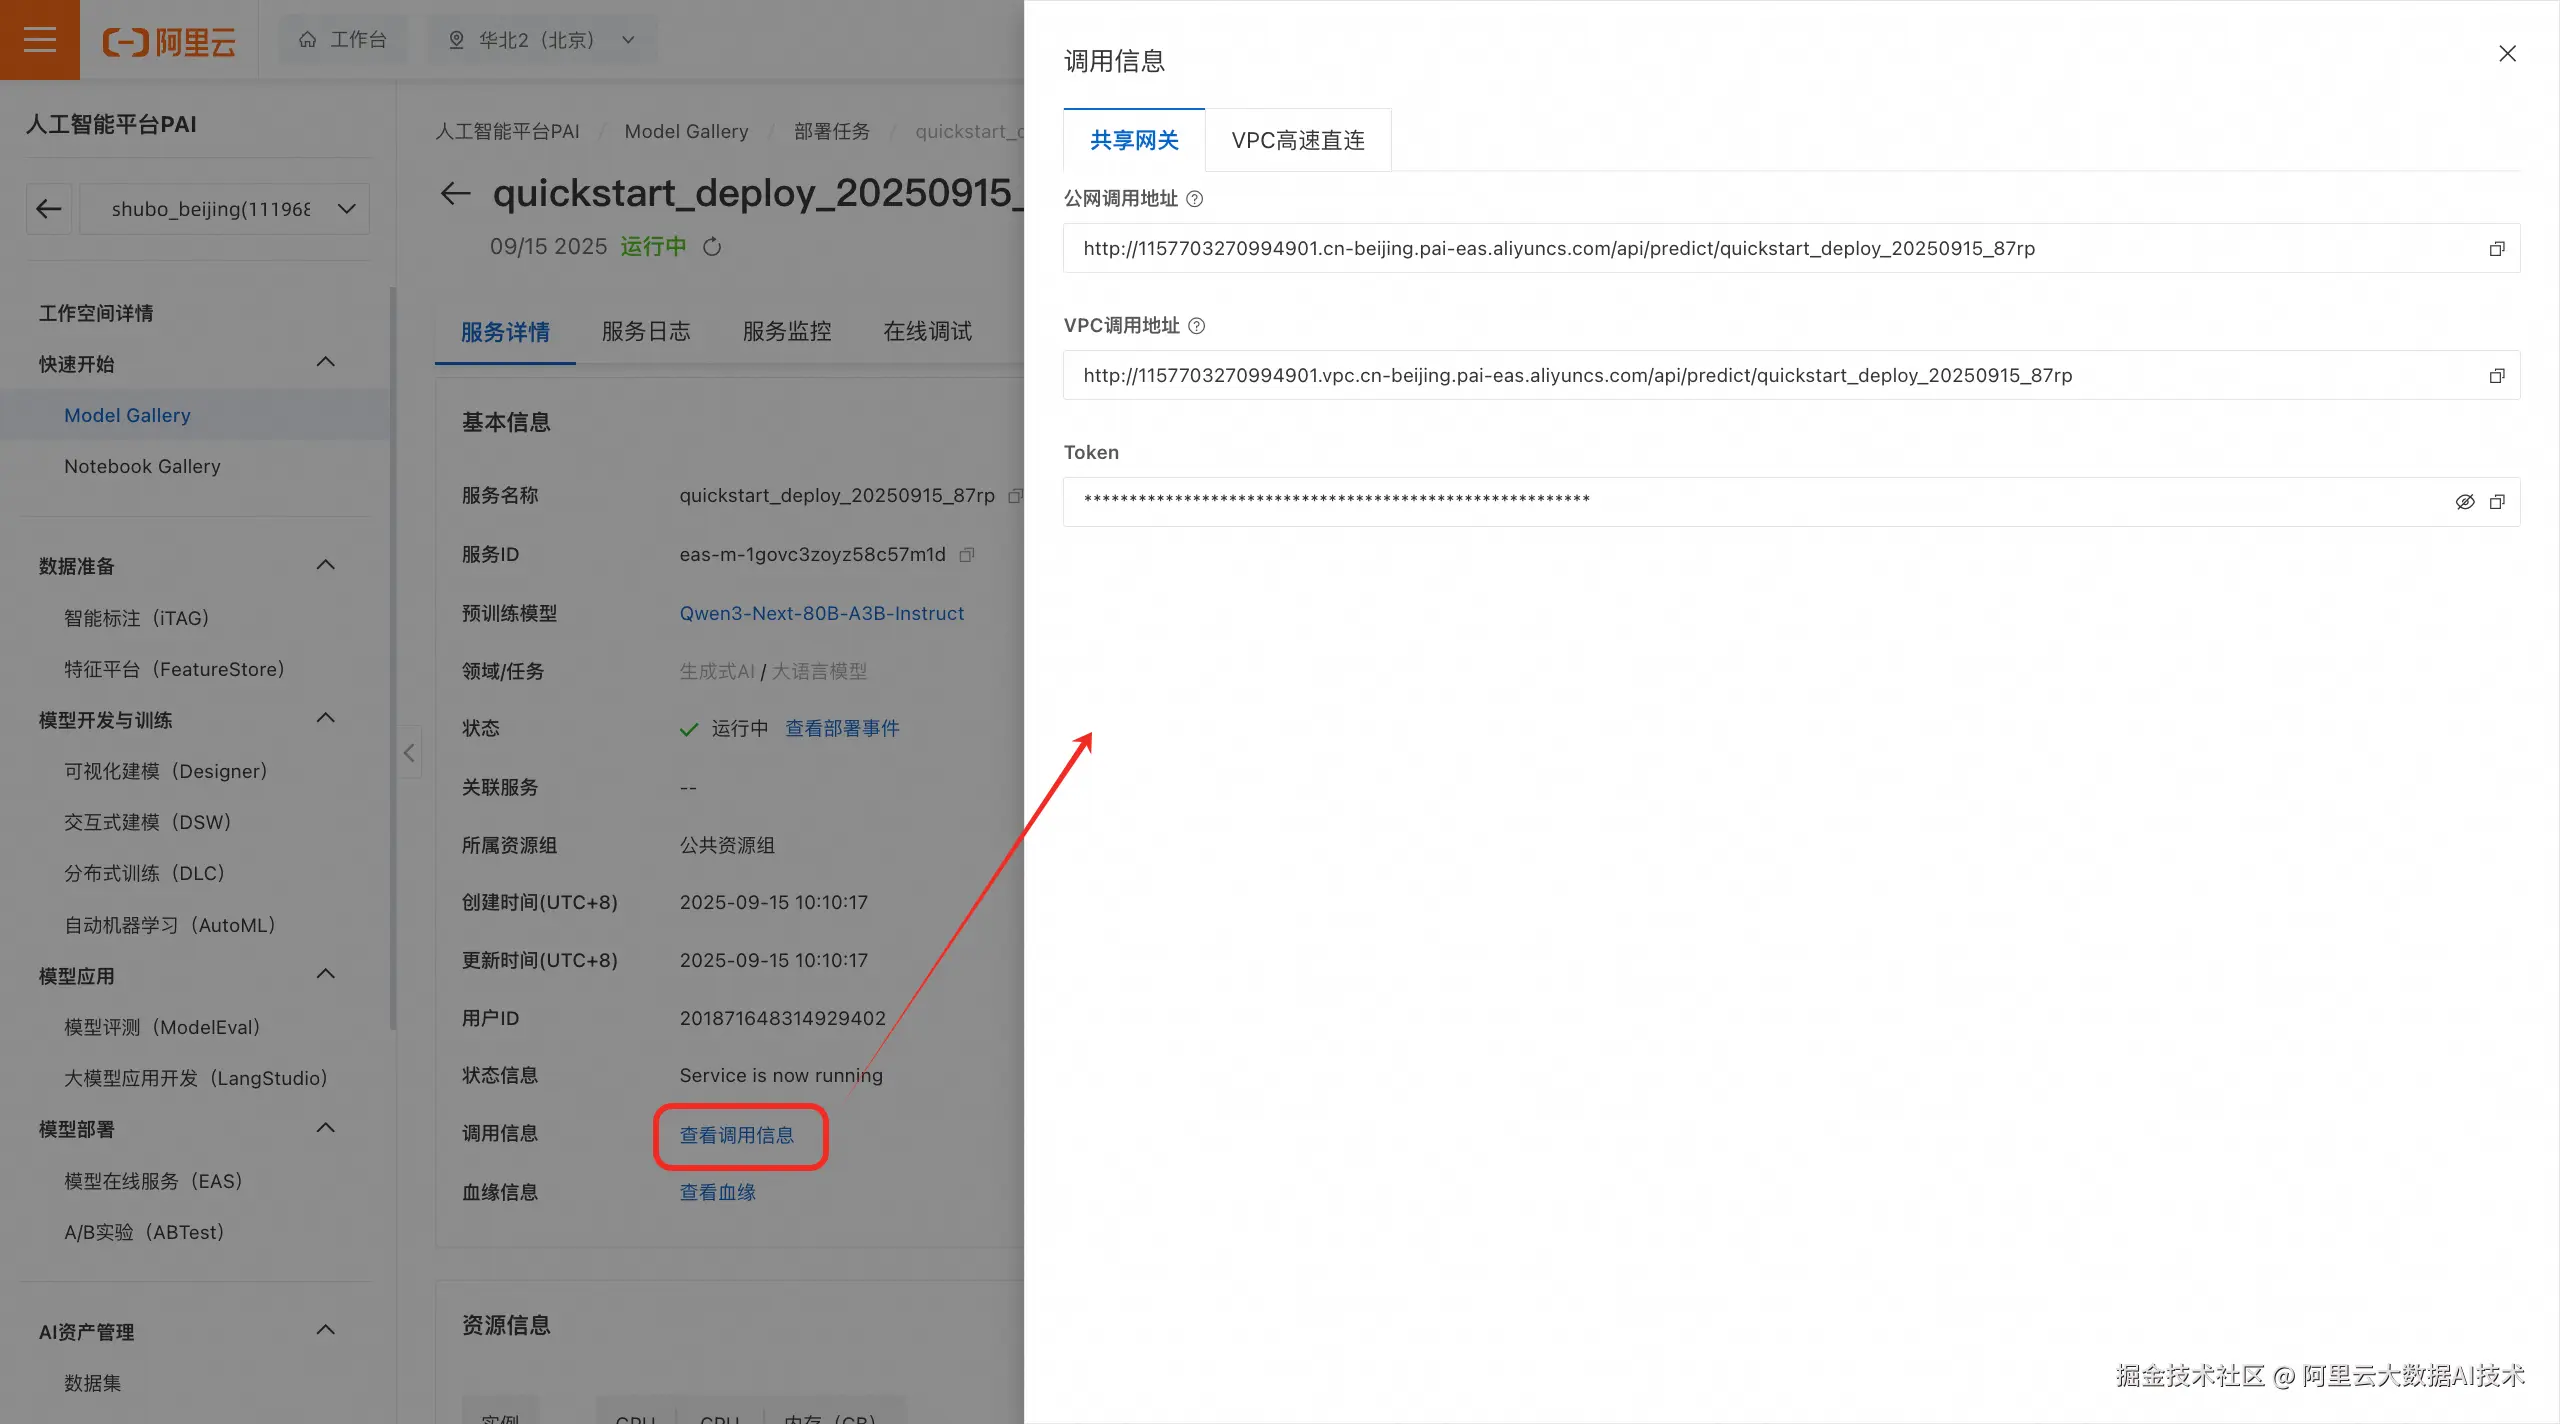The width and height of the screenshot is (2560, 1424).
Task: Open the 服务日志 tab
Action: point(646,332)
